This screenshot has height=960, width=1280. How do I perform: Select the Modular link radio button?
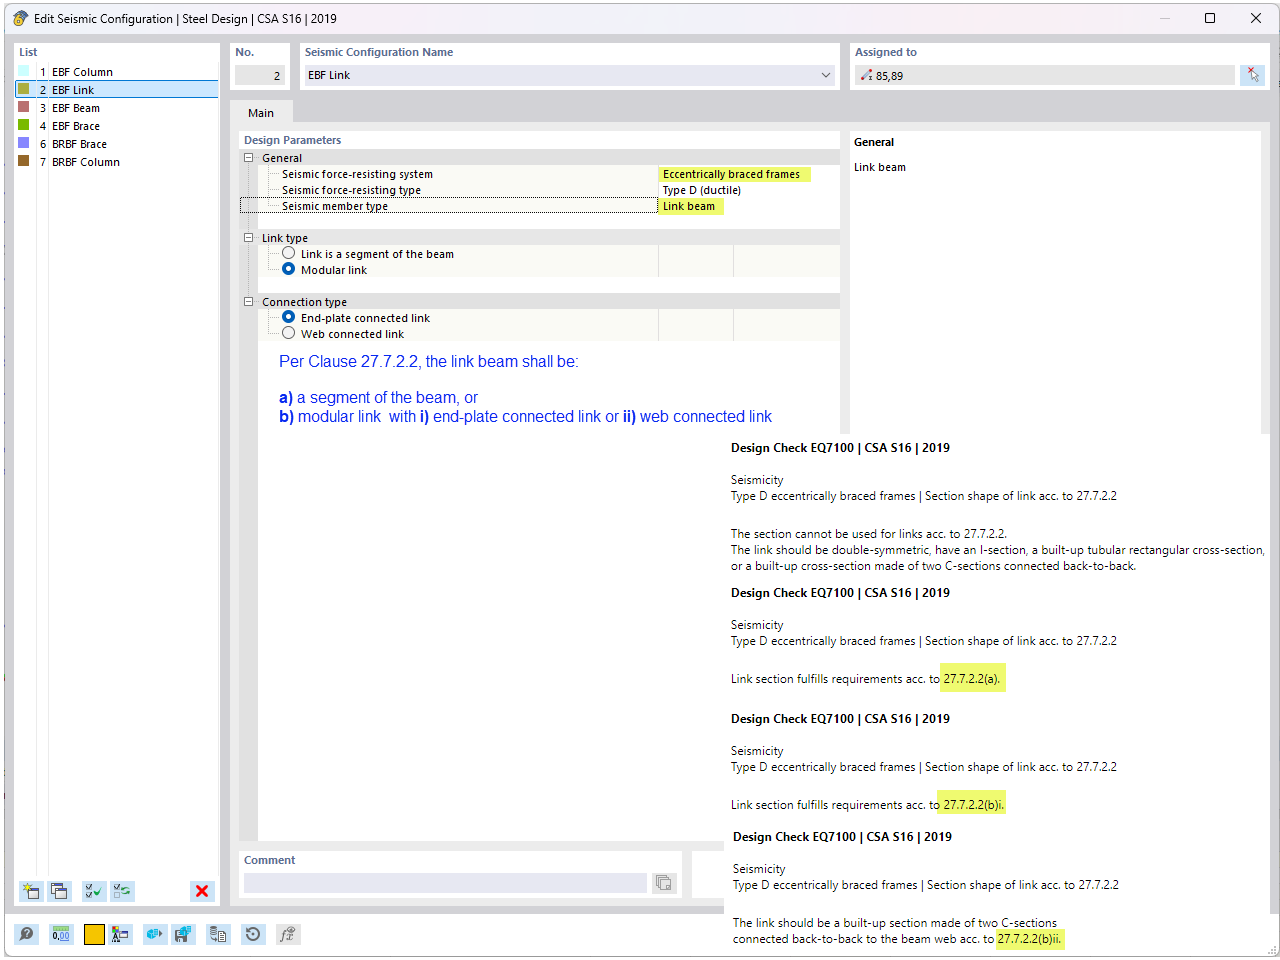coord(289,270)
